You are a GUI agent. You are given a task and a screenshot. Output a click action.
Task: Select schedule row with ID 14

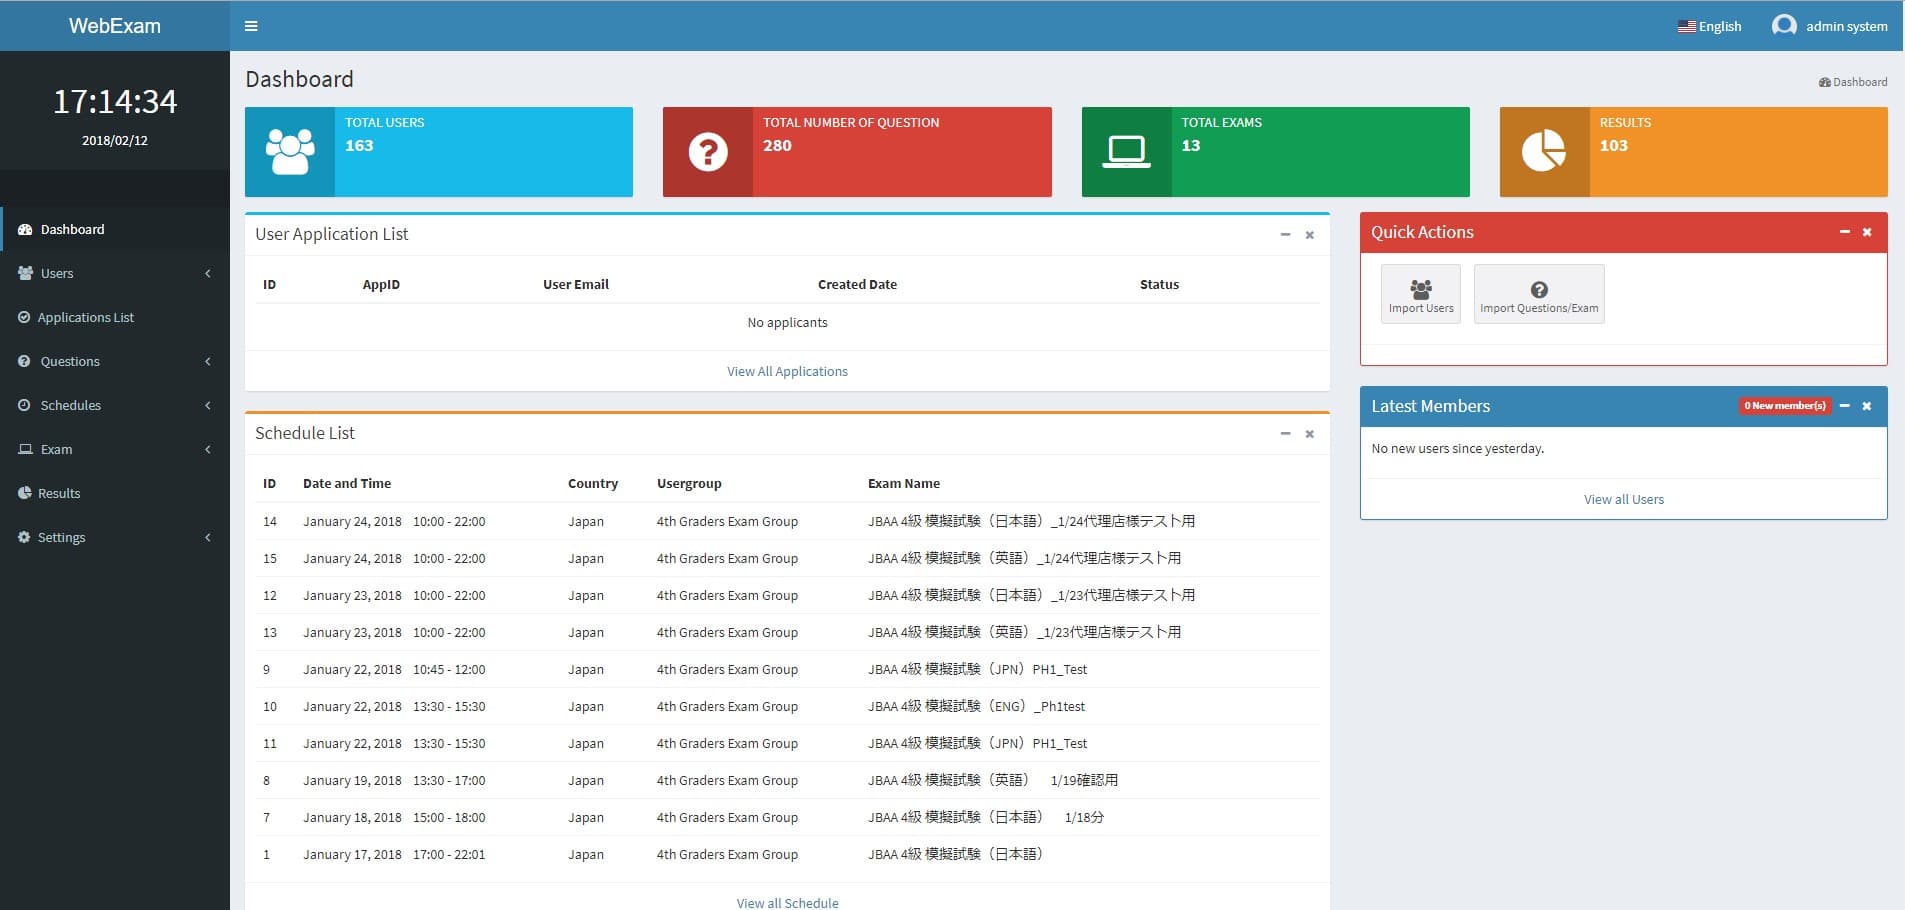[x=787, y=521]
